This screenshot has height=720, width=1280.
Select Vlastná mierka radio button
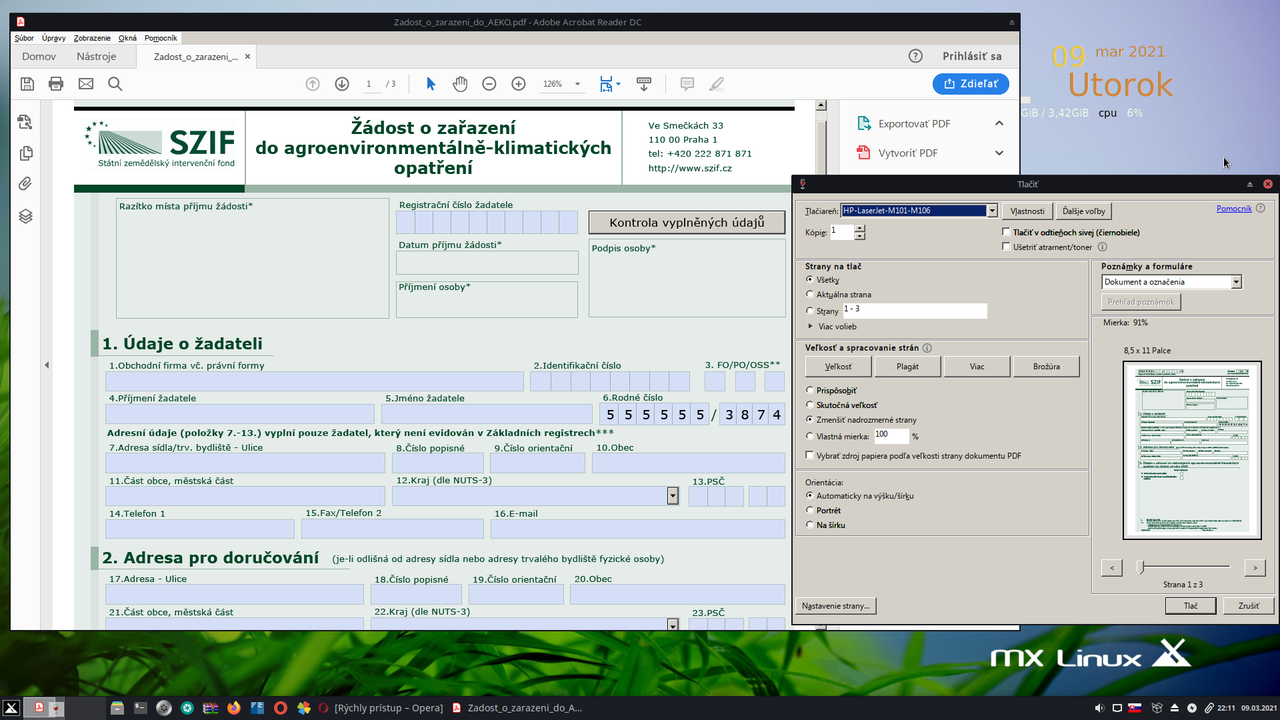pyautogui.click(x=810, y=436)
